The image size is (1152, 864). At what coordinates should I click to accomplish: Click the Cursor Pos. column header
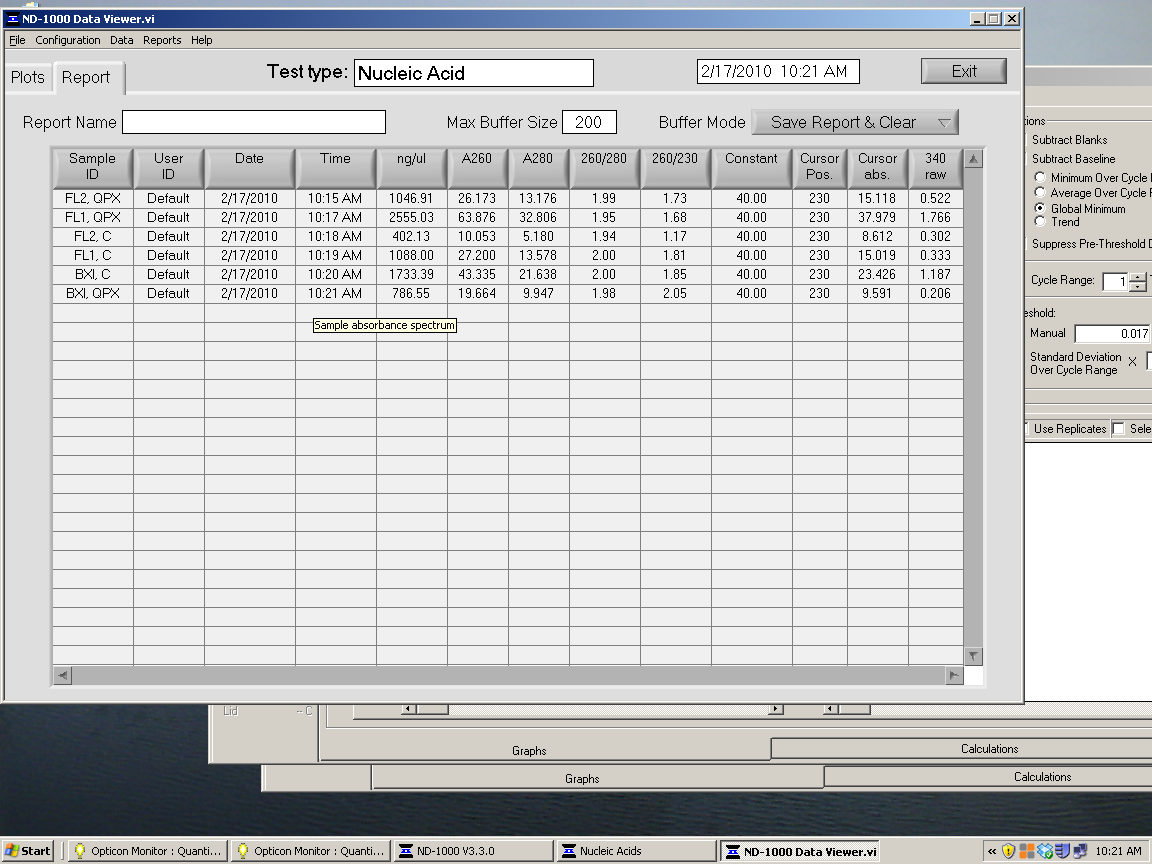pos(819,168)
